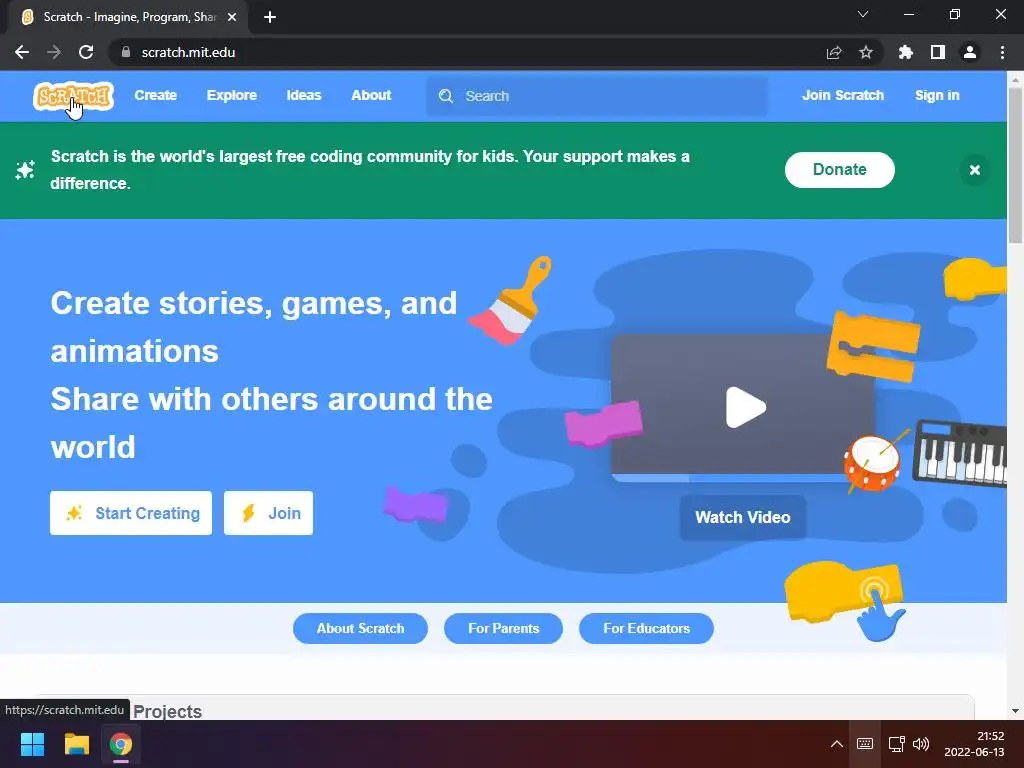Show hidden system tray icons
Screen dimensions: 1024x768
(x=837, y=744)
